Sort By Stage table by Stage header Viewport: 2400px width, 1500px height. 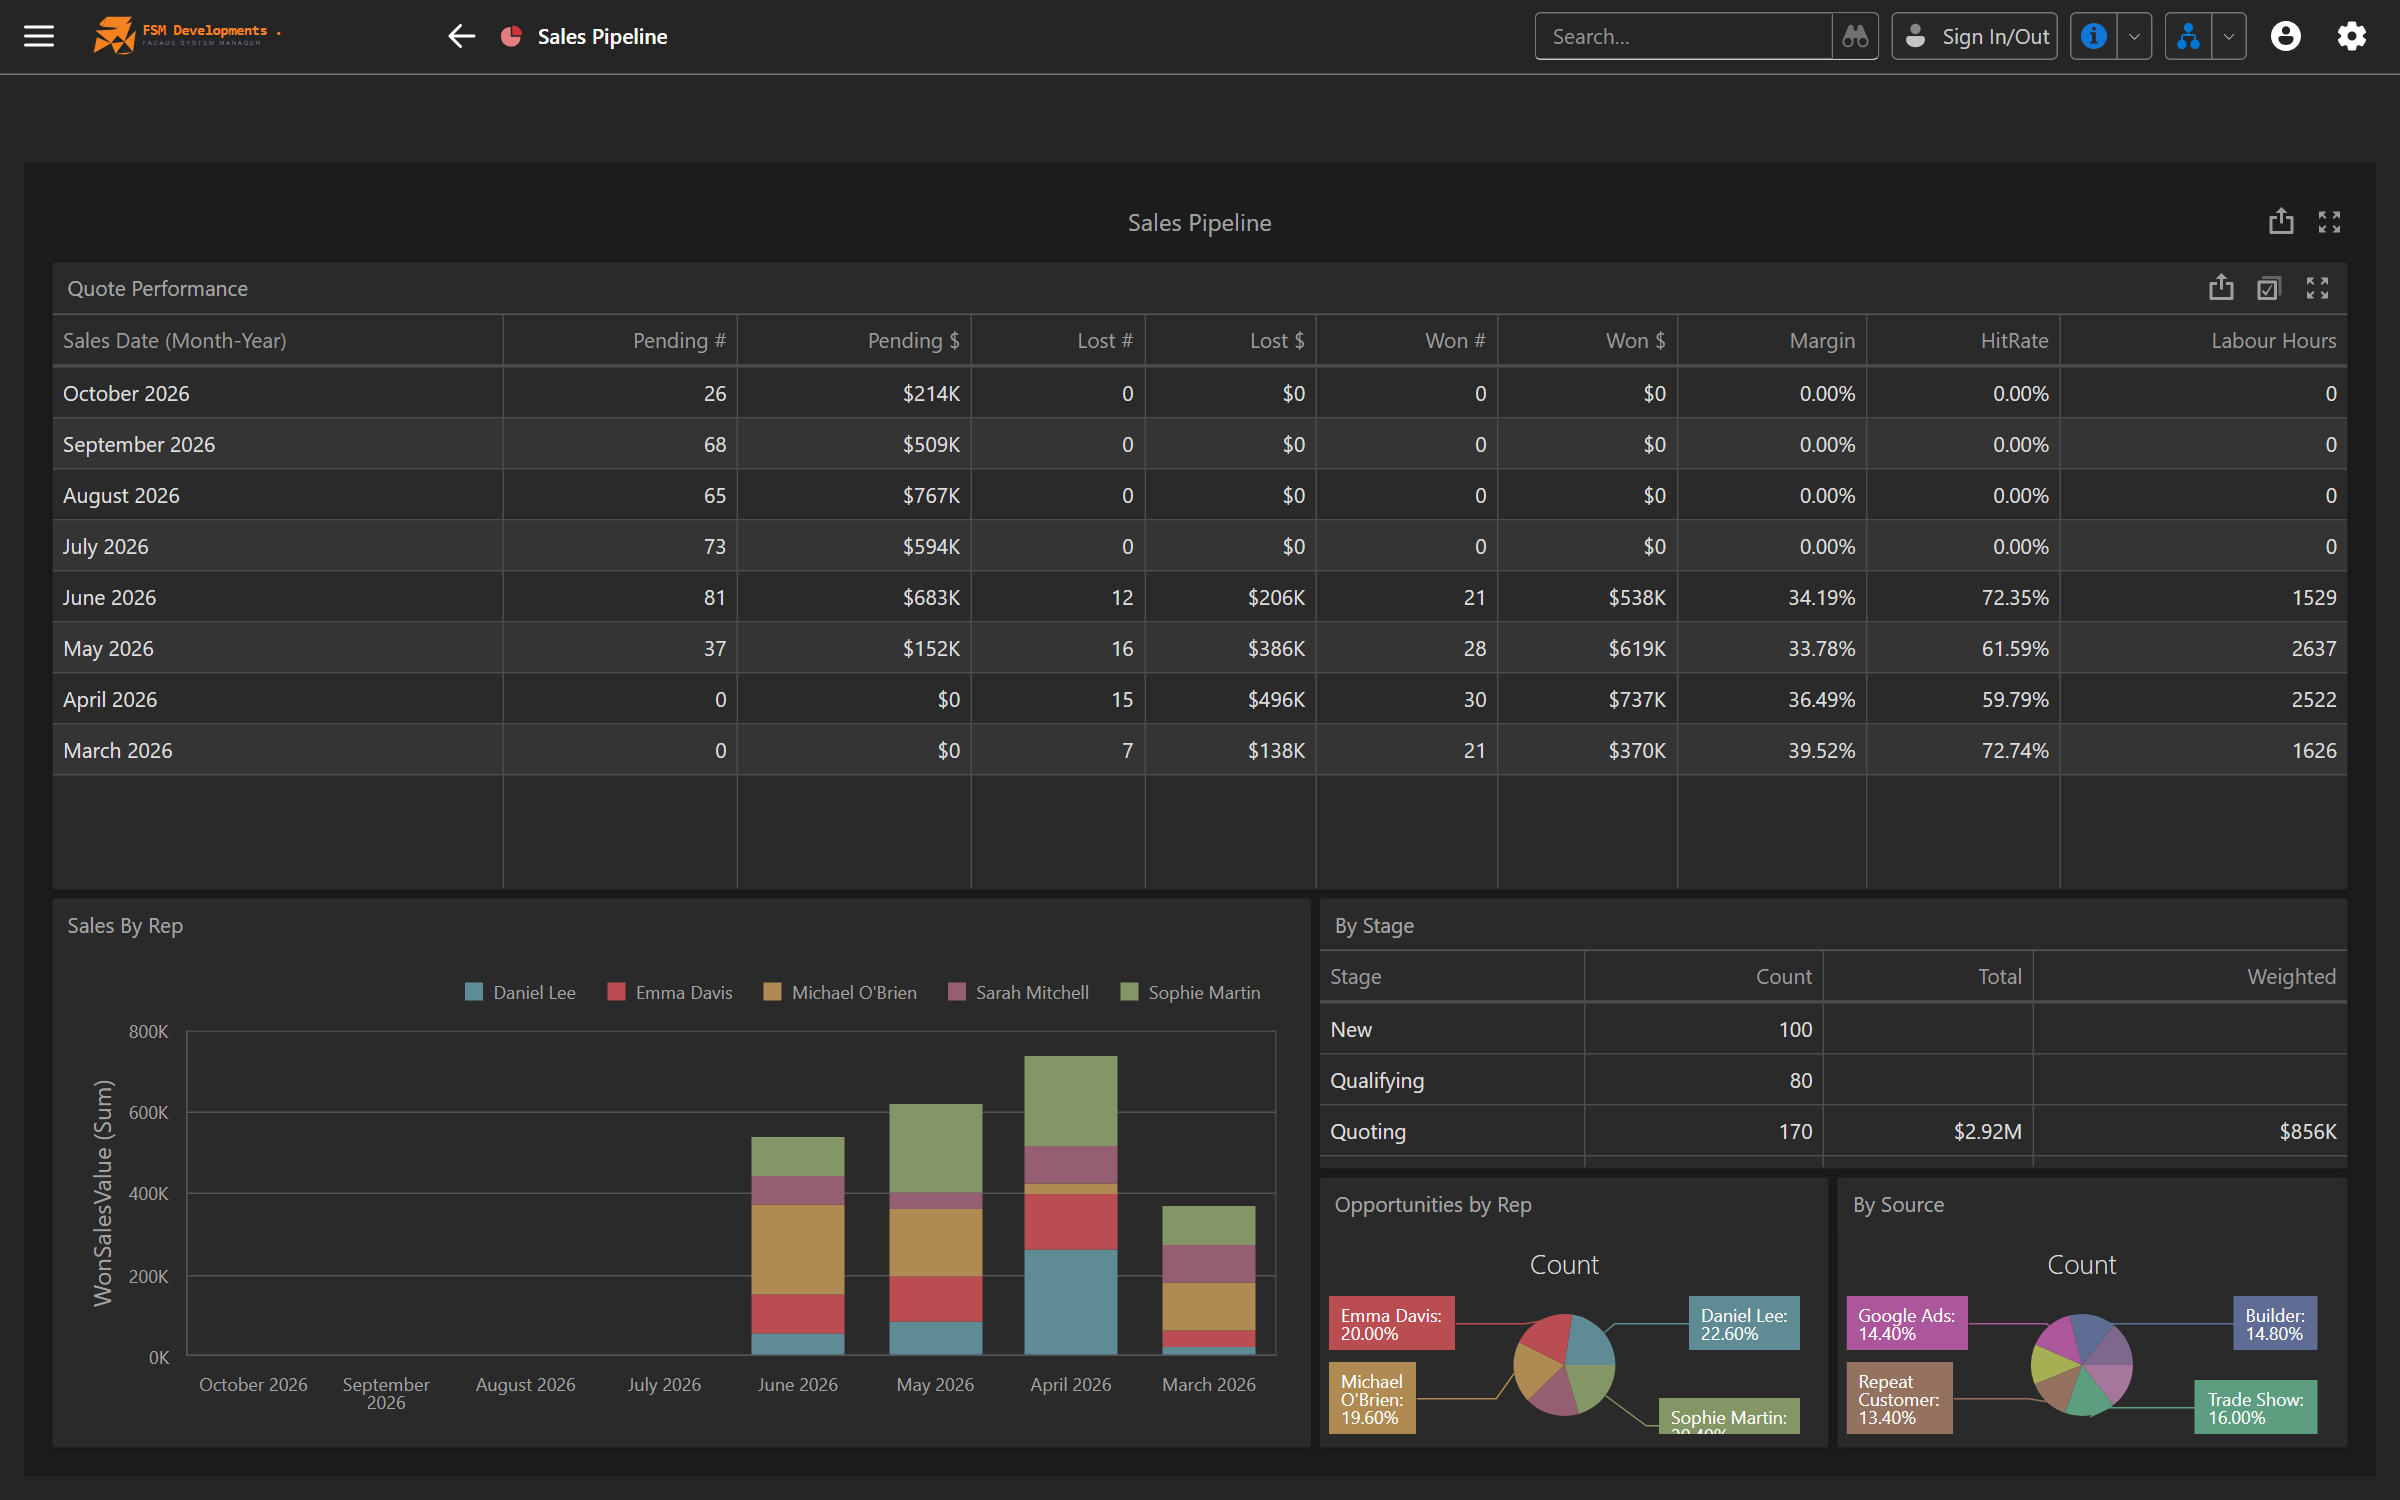[x=1453, y=976]
